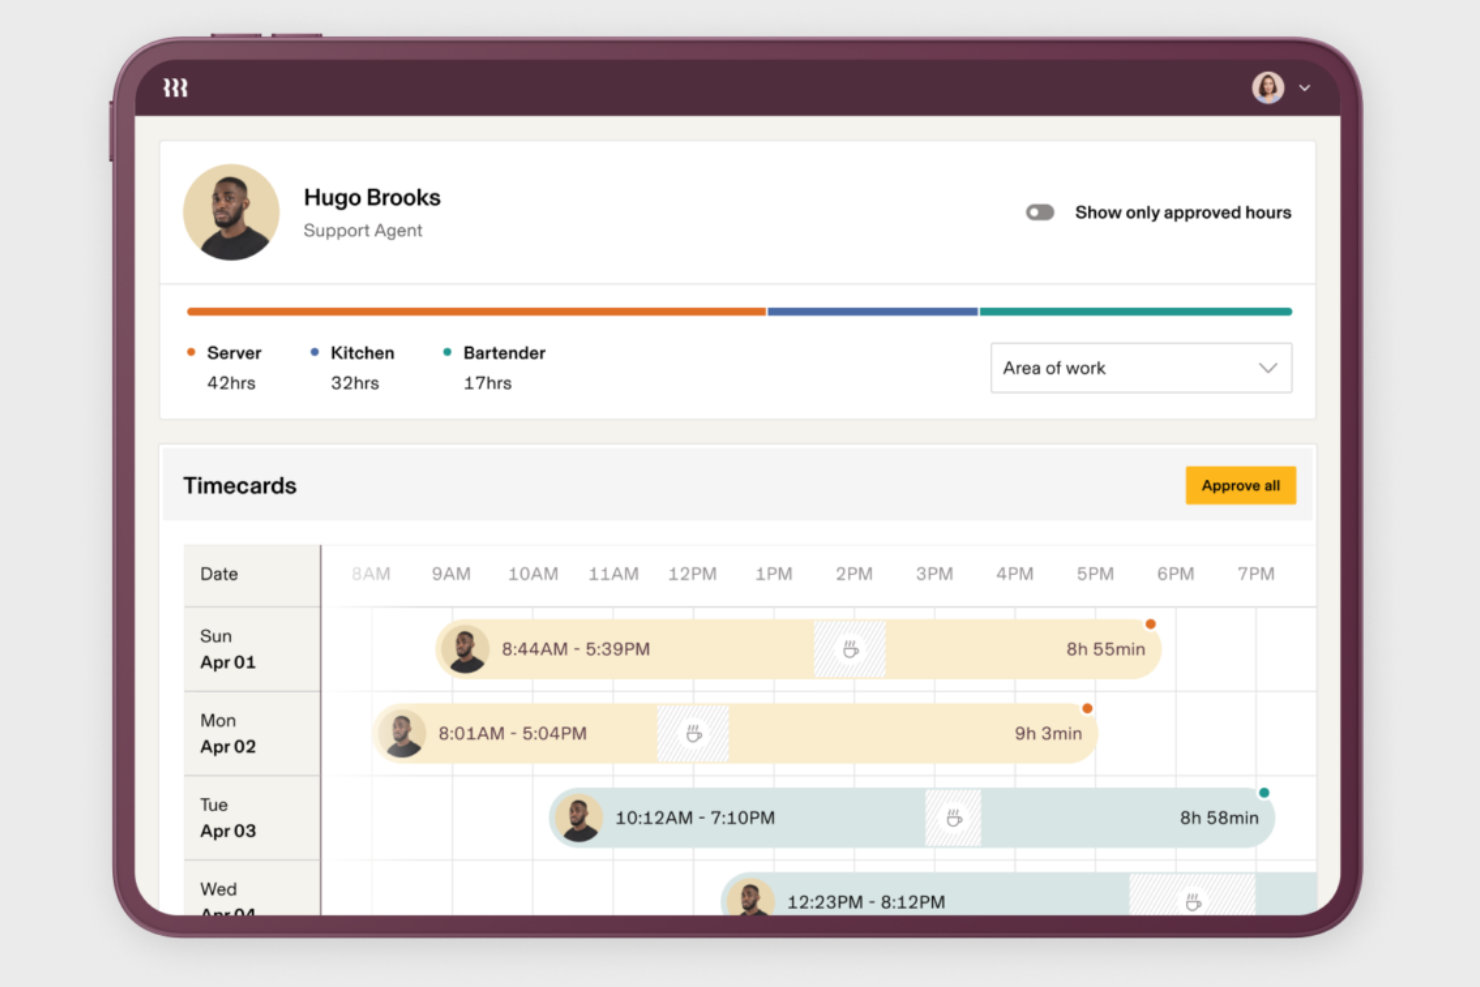Screen dimensions: 1480x987
Task: Click the account avatar in top-right corner
Action: (1268, 88)
